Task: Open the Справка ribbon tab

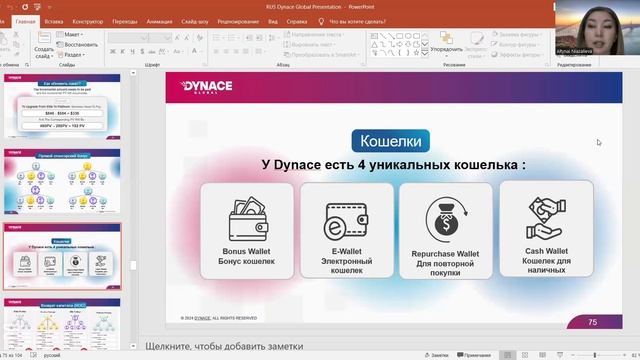Action: pos(297,22)
